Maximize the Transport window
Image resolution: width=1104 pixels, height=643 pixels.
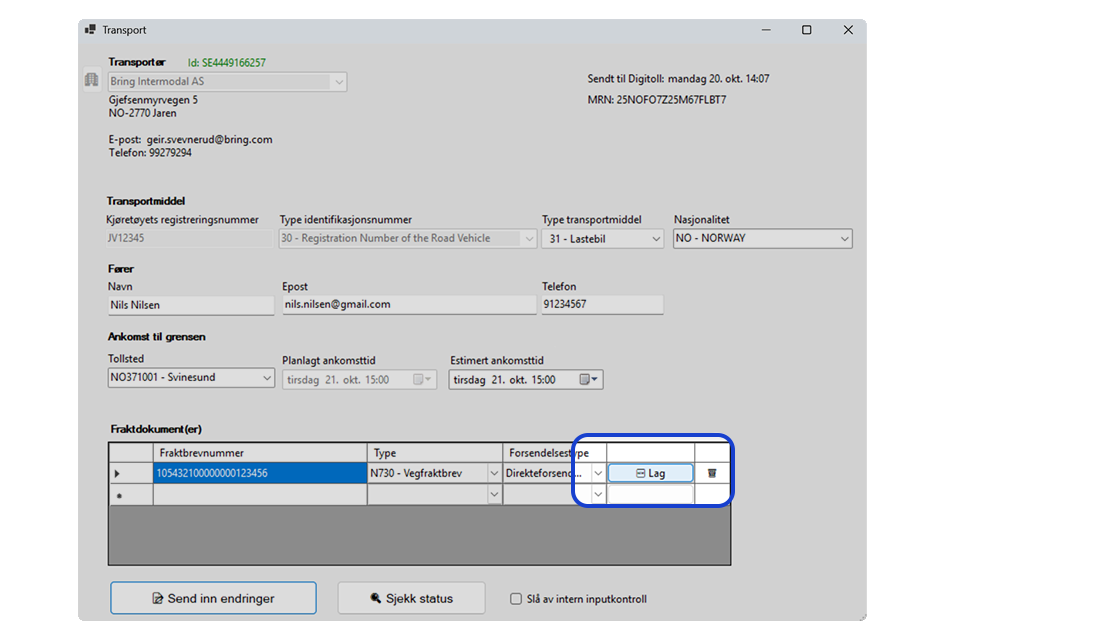tap(807, 30)
